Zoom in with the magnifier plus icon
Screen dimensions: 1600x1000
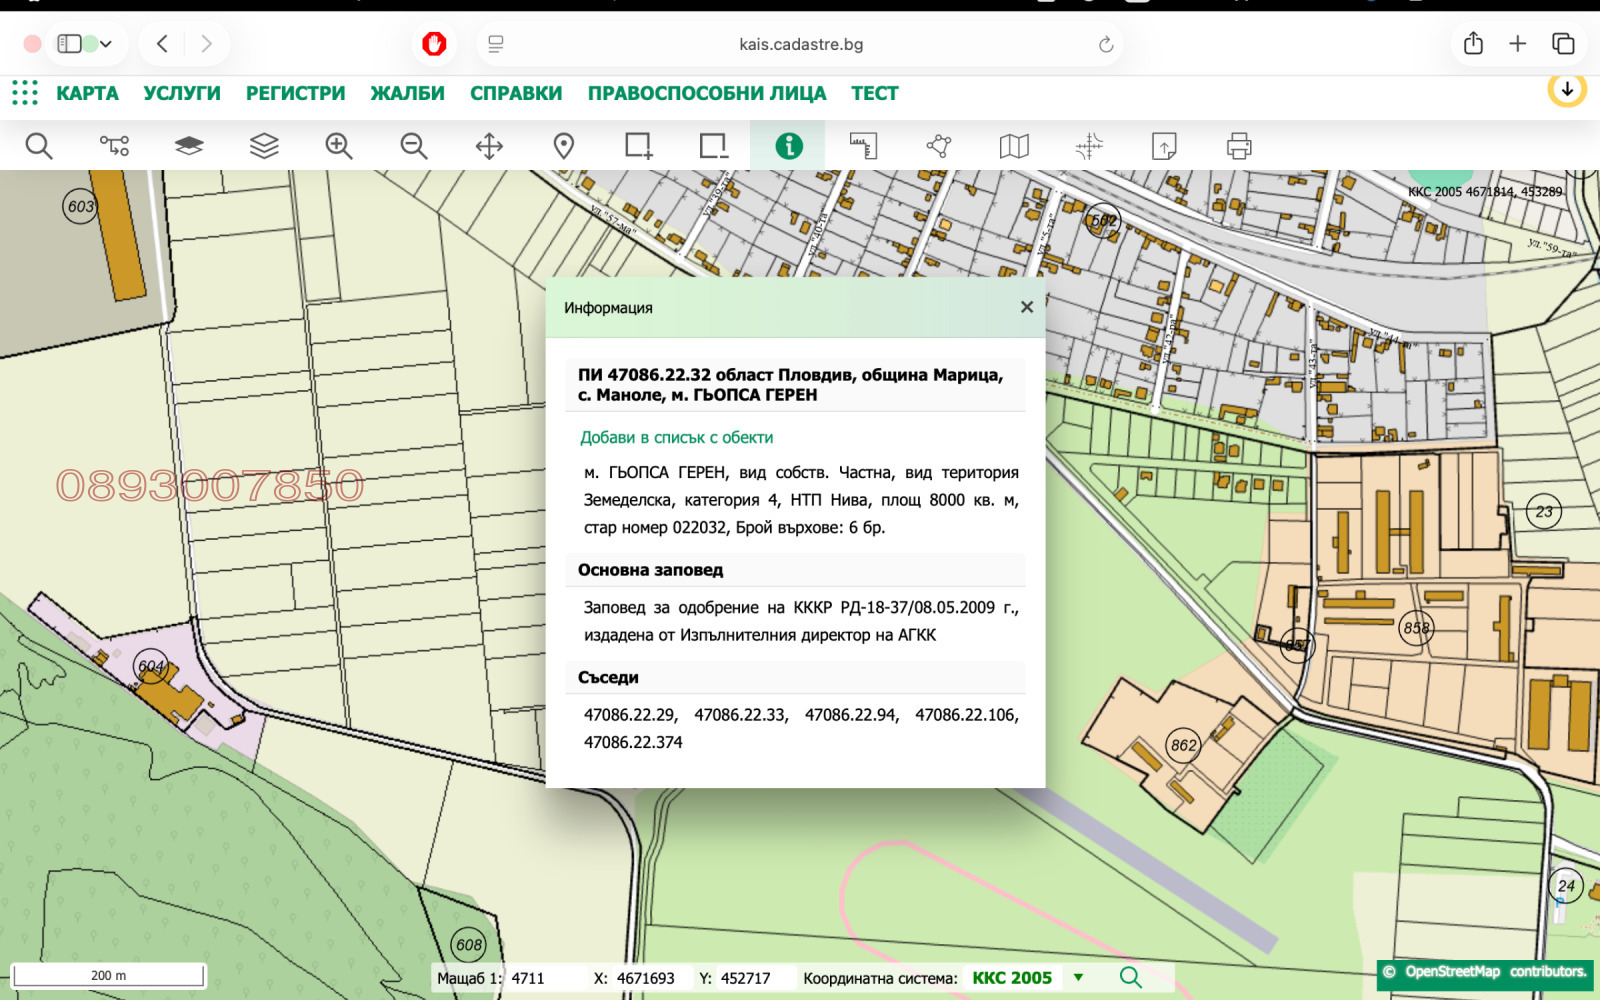[x=339, y=146]
